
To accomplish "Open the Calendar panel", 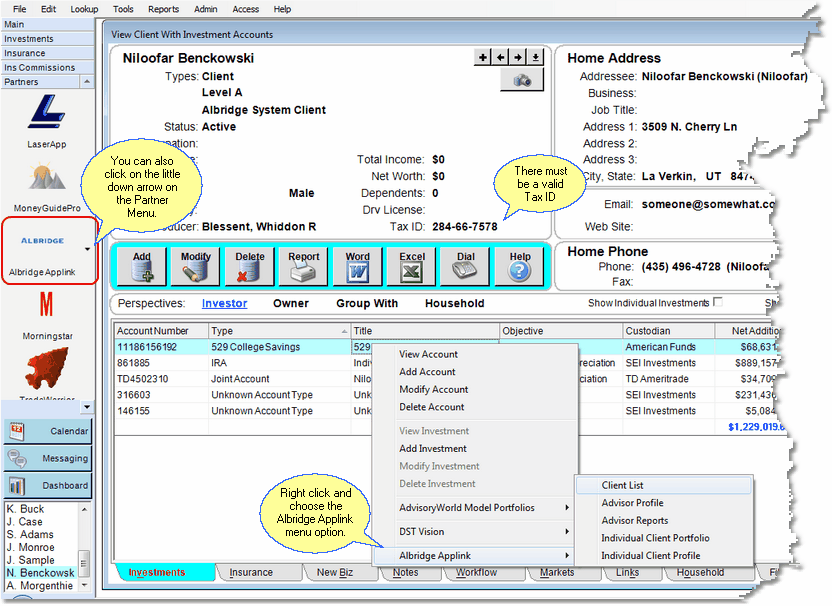I will 45,431.
